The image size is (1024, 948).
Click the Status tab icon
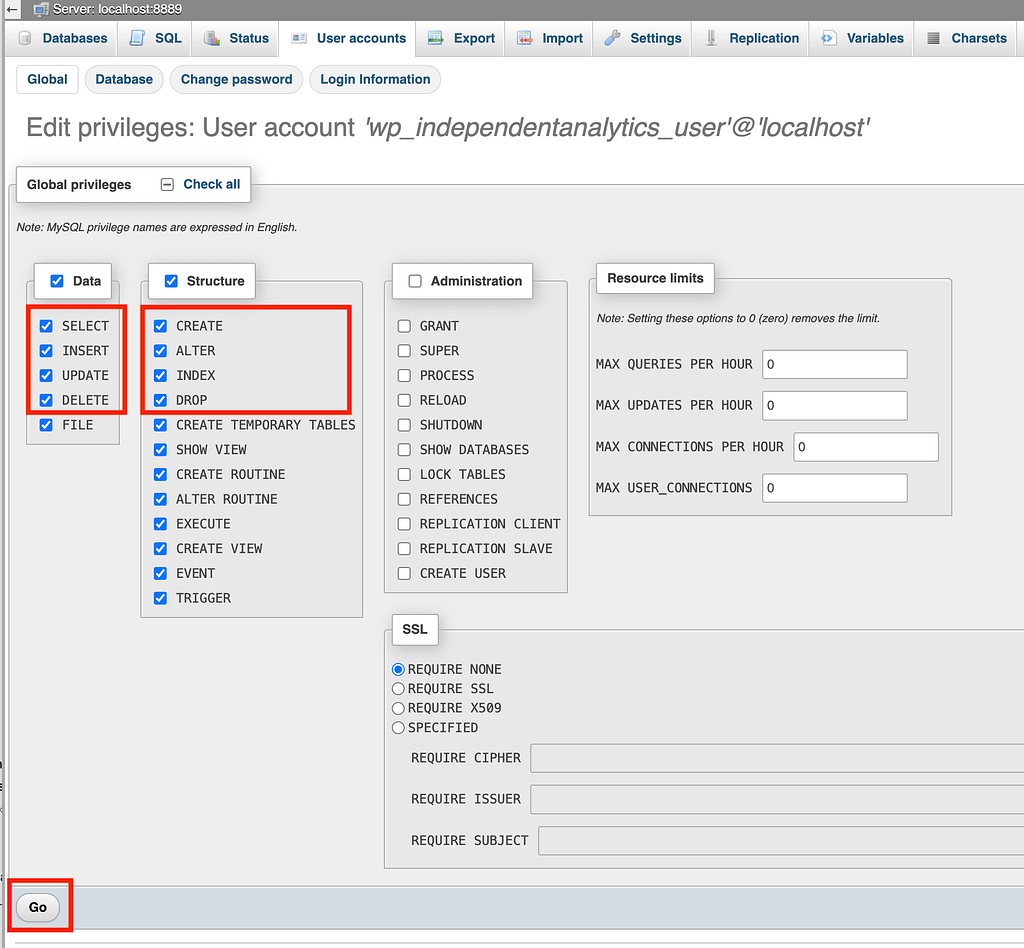212,38
